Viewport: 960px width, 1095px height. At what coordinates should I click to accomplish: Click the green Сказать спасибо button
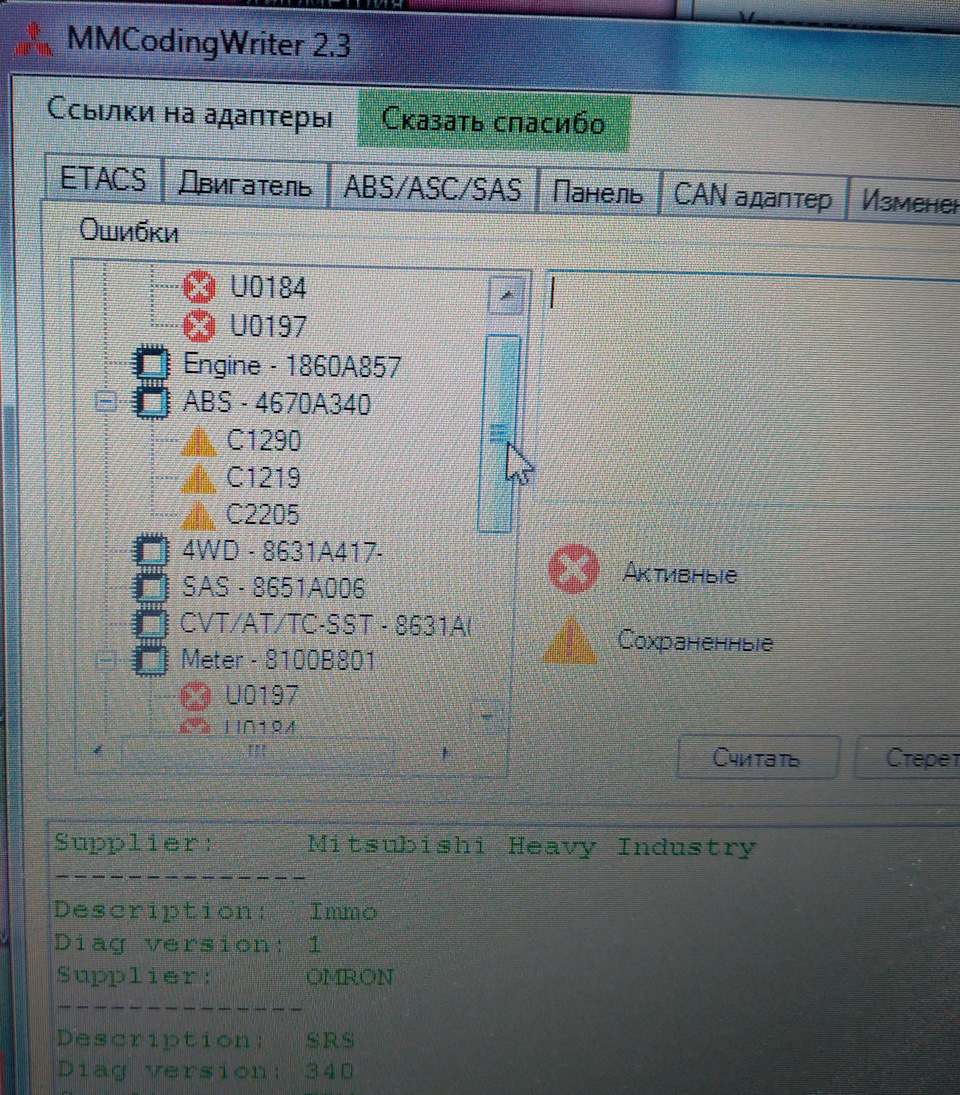[x=493, y=122]
